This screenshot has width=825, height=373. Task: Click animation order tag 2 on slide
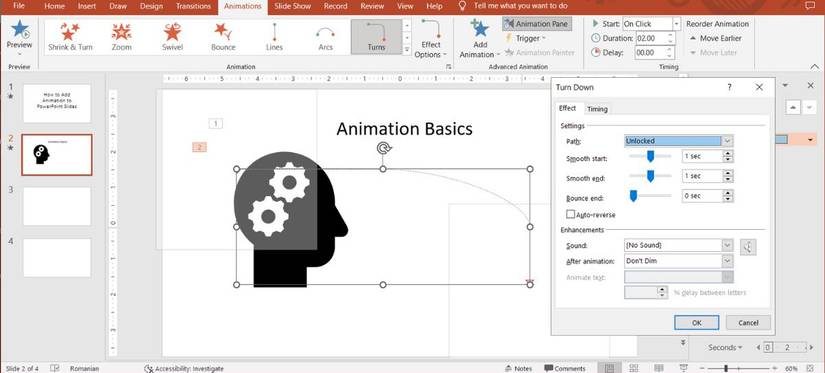pyautogui.click(x=199, y=147)
